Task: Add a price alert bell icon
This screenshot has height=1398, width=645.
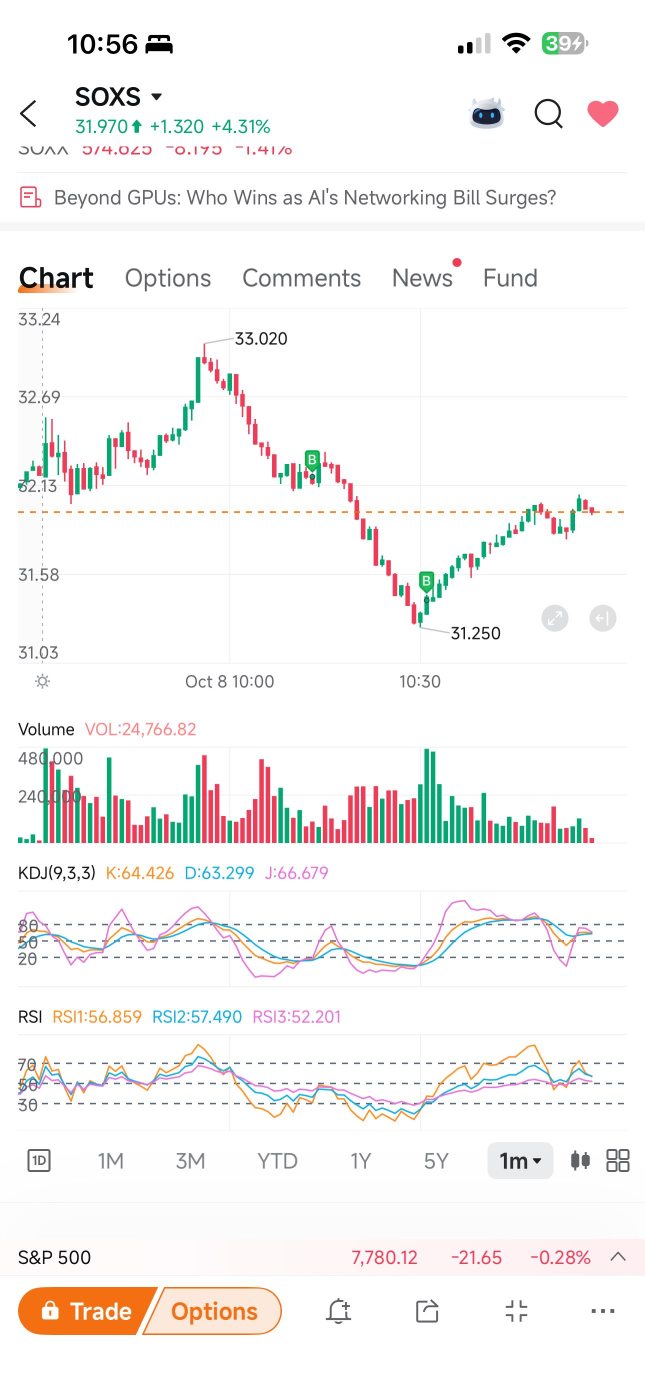Action: (x=339, y=1311)
